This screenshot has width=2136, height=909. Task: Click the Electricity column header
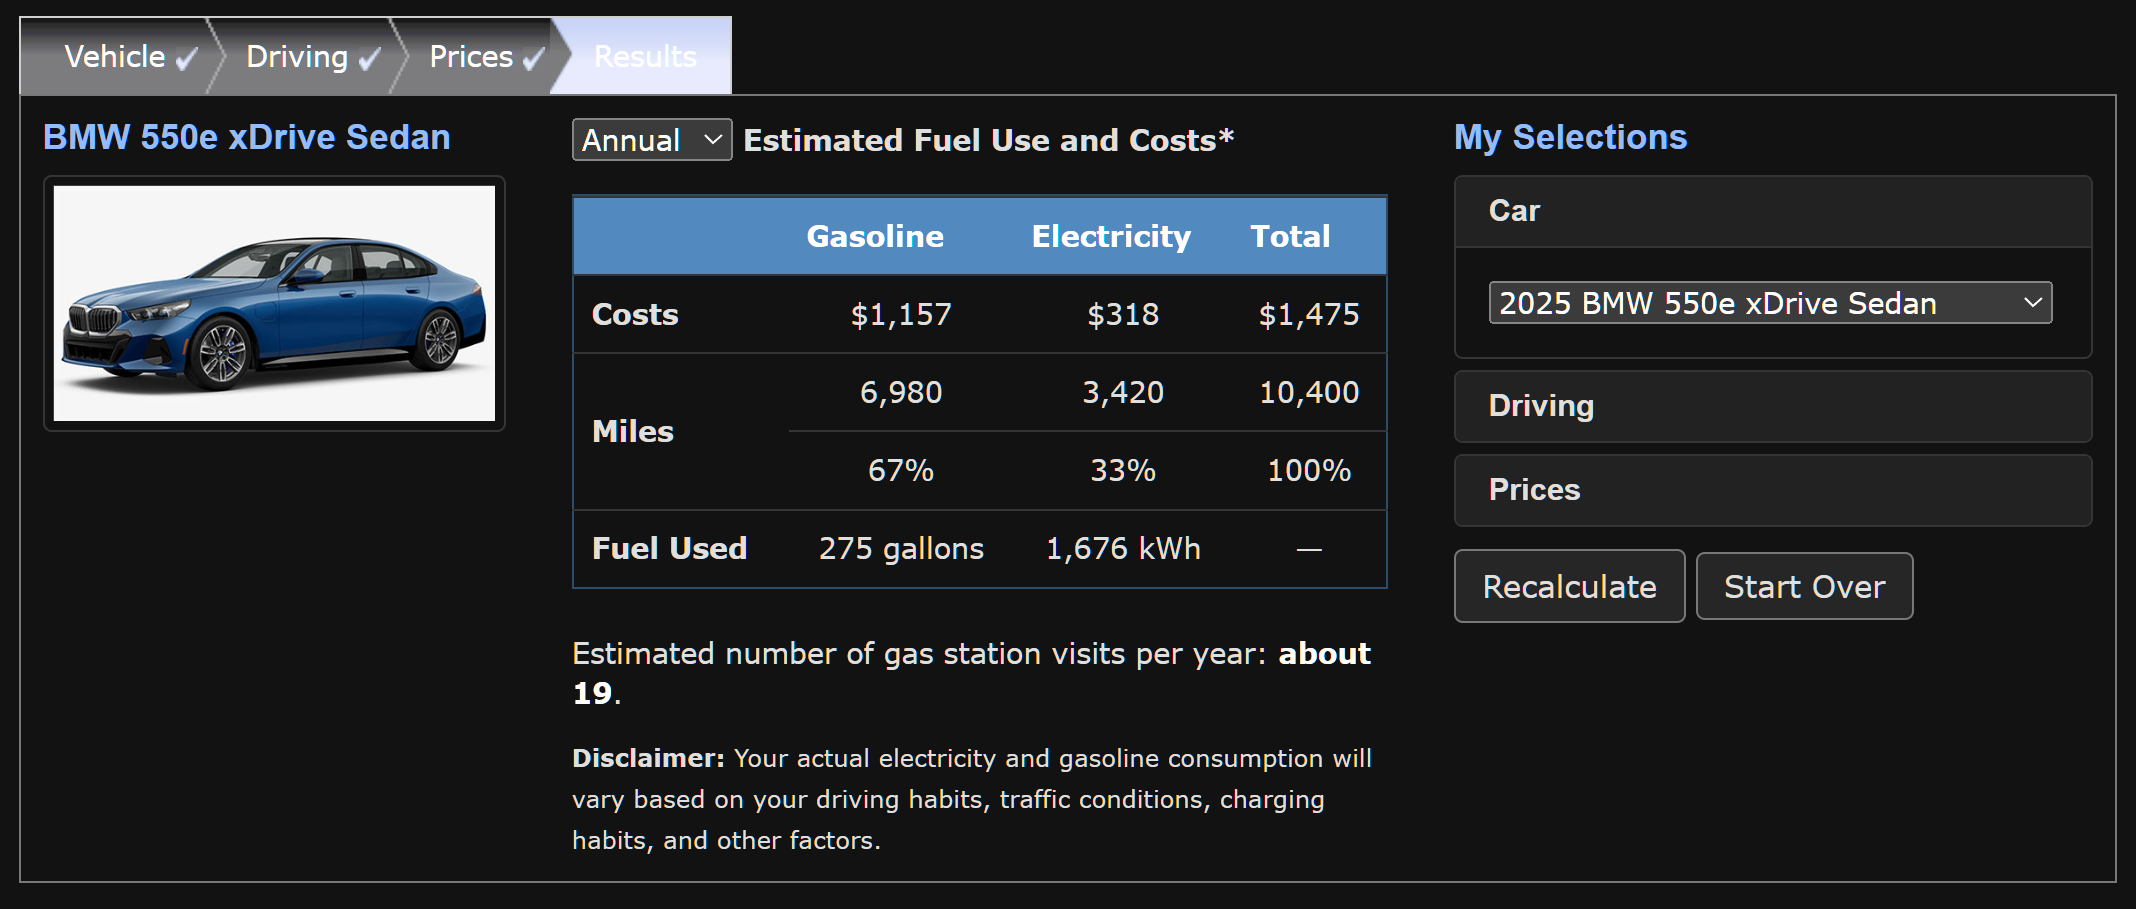[x=1111, y=236]
